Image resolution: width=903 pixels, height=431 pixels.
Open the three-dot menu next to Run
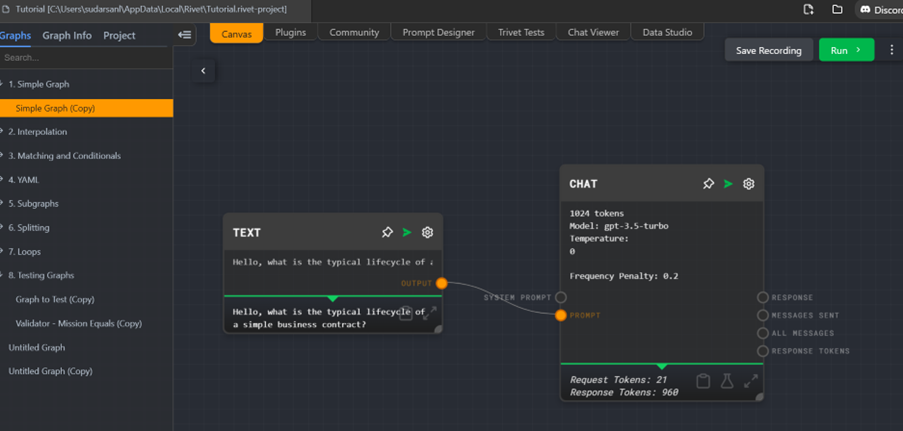point(891,50)
